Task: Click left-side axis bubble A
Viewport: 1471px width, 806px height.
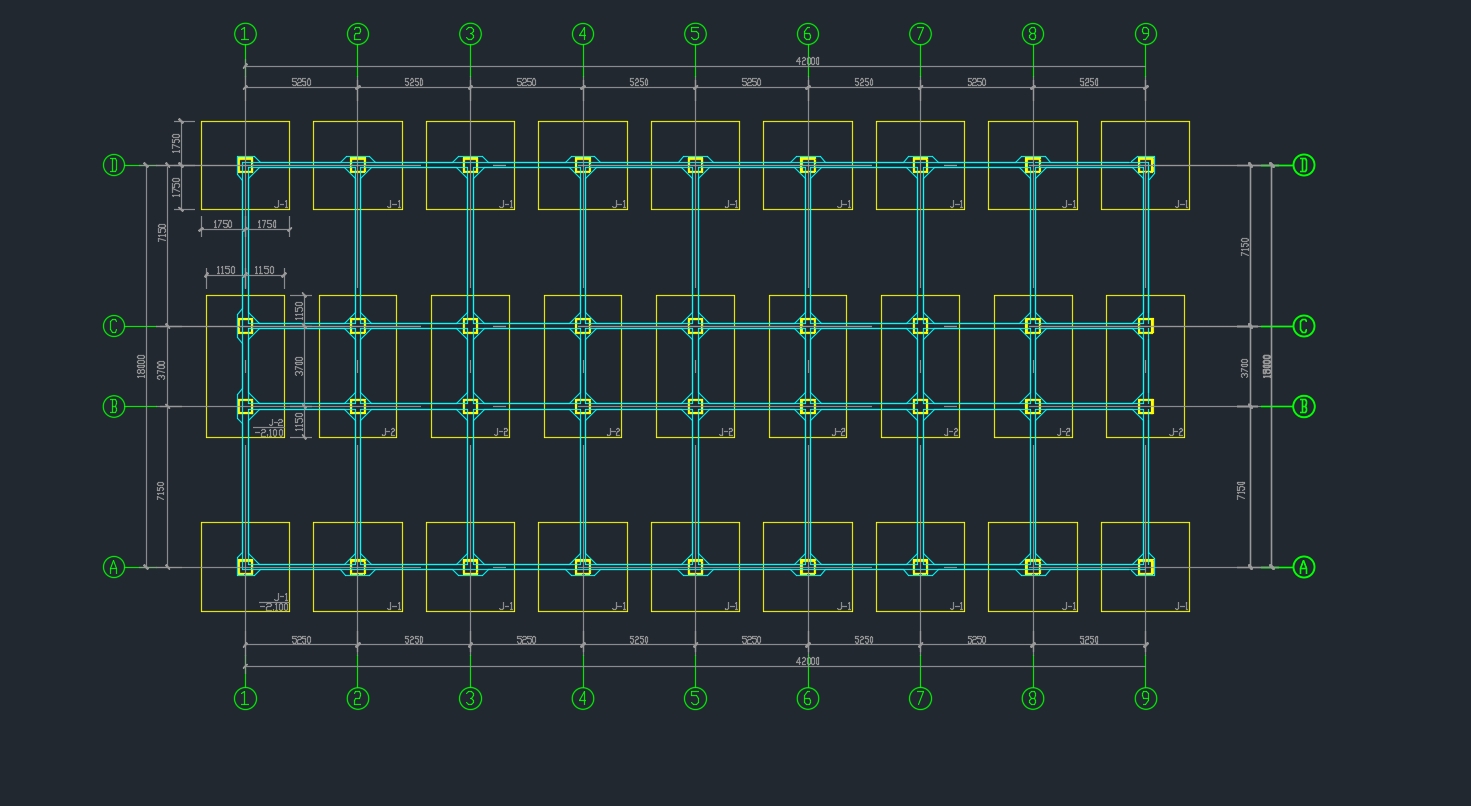Action: [114, 567]
